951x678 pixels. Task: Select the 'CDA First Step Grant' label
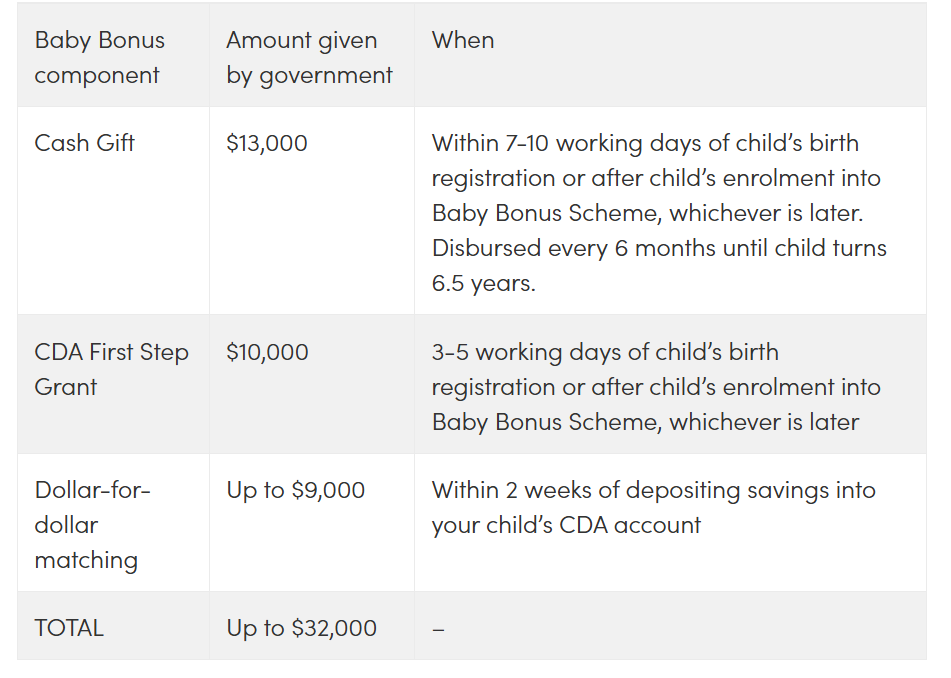(112, 369)
